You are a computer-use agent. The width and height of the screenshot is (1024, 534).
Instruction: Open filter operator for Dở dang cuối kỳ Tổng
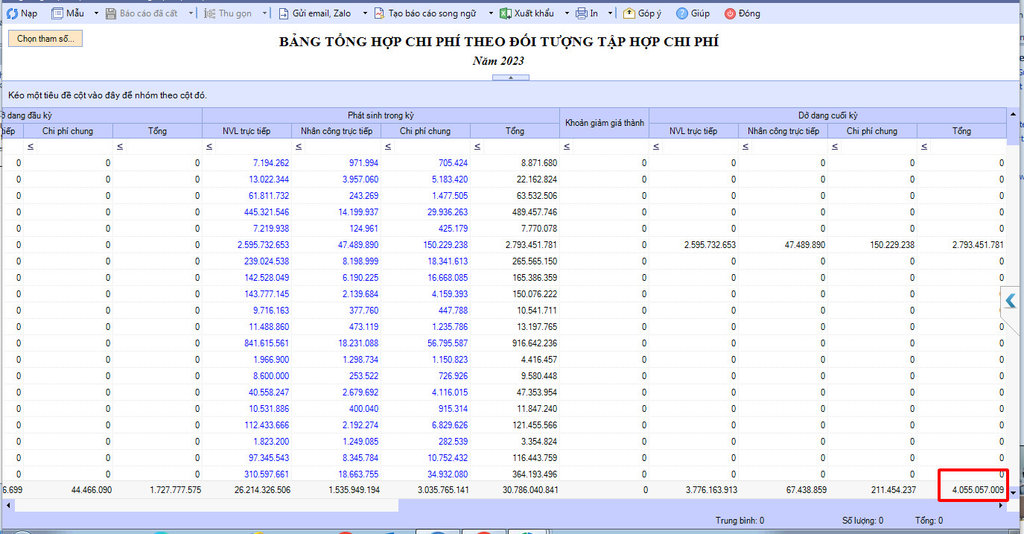coord(924,147)
